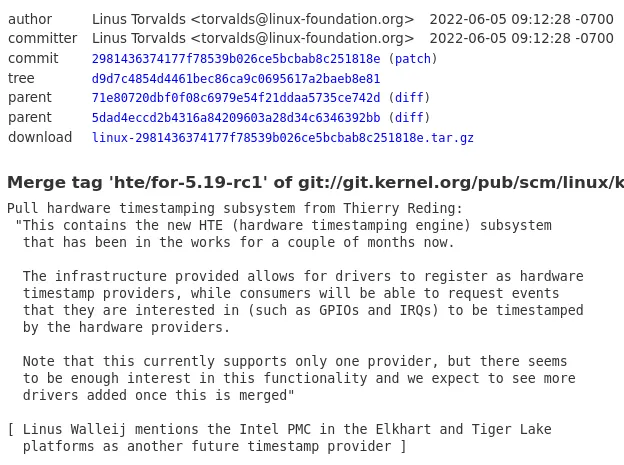Open first parent 71e80720dbf0f08c link

[236, 98]
